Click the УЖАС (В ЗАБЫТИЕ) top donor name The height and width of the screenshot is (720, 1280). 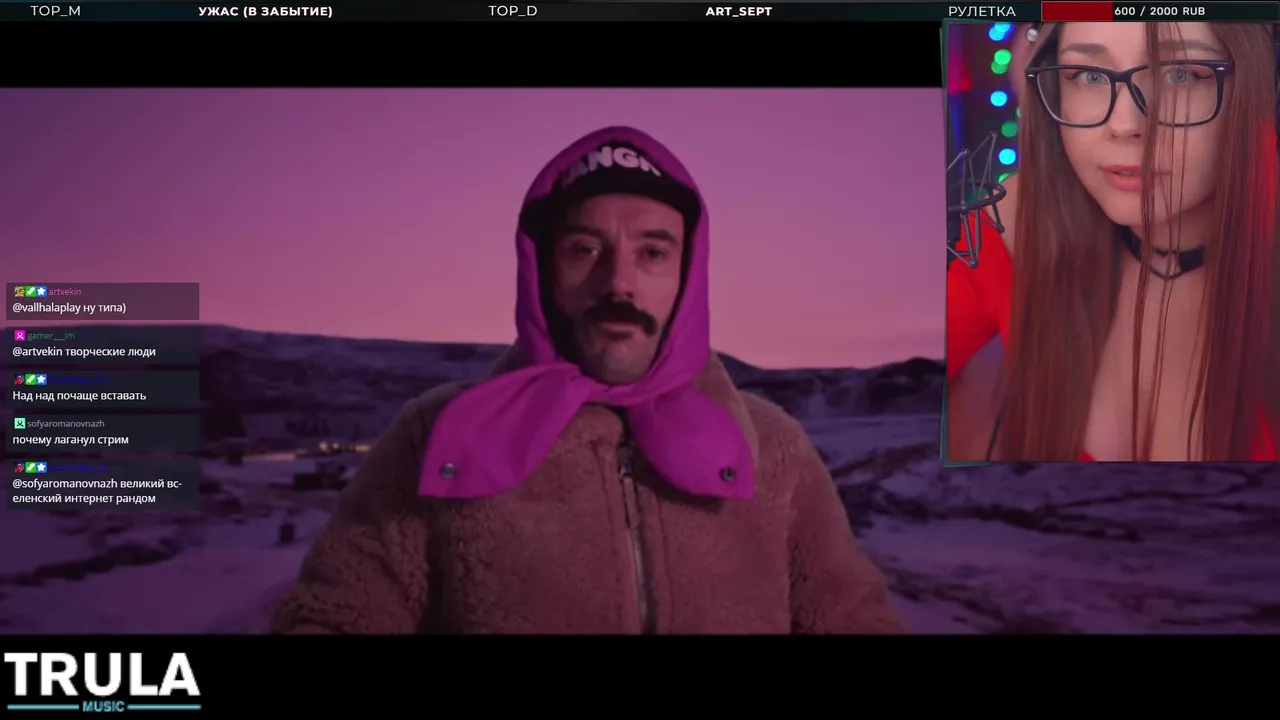265,11
